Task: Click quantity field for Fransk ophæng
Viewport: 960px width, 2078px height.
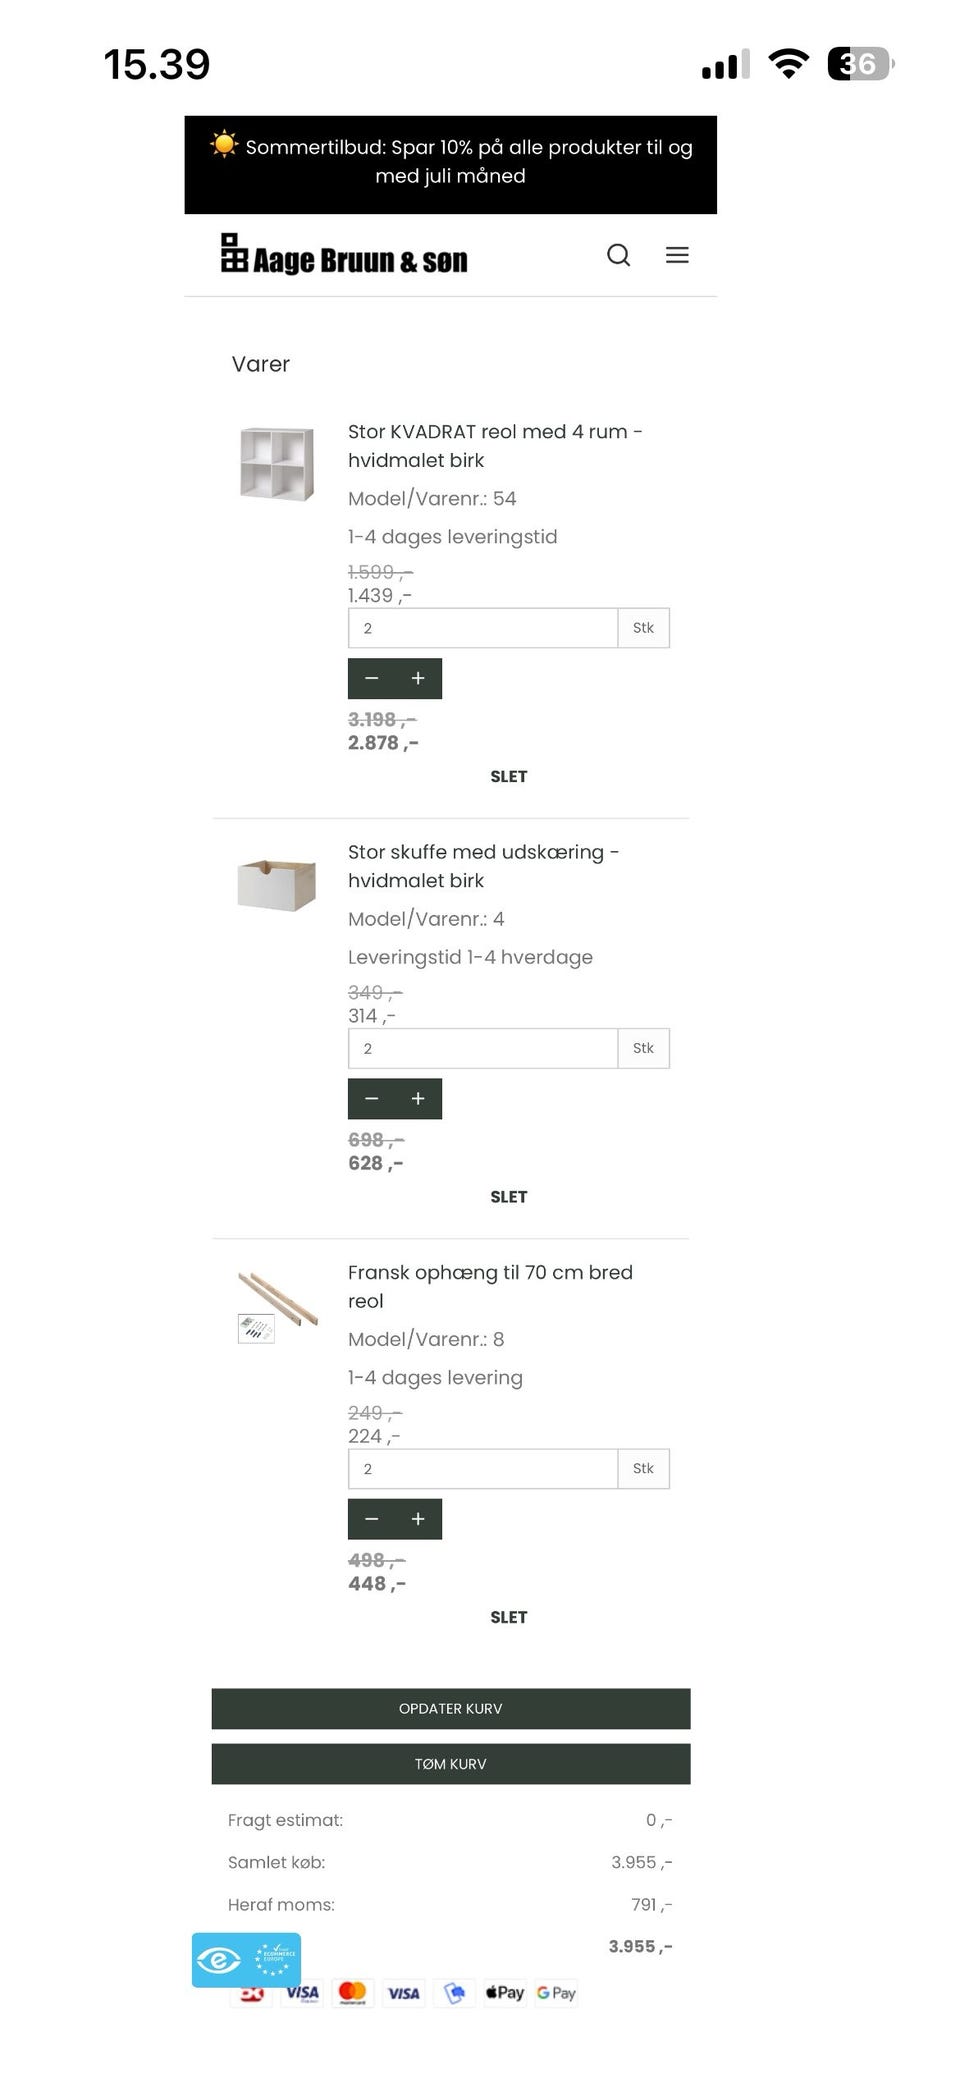Action: (x=483, y=1468)
